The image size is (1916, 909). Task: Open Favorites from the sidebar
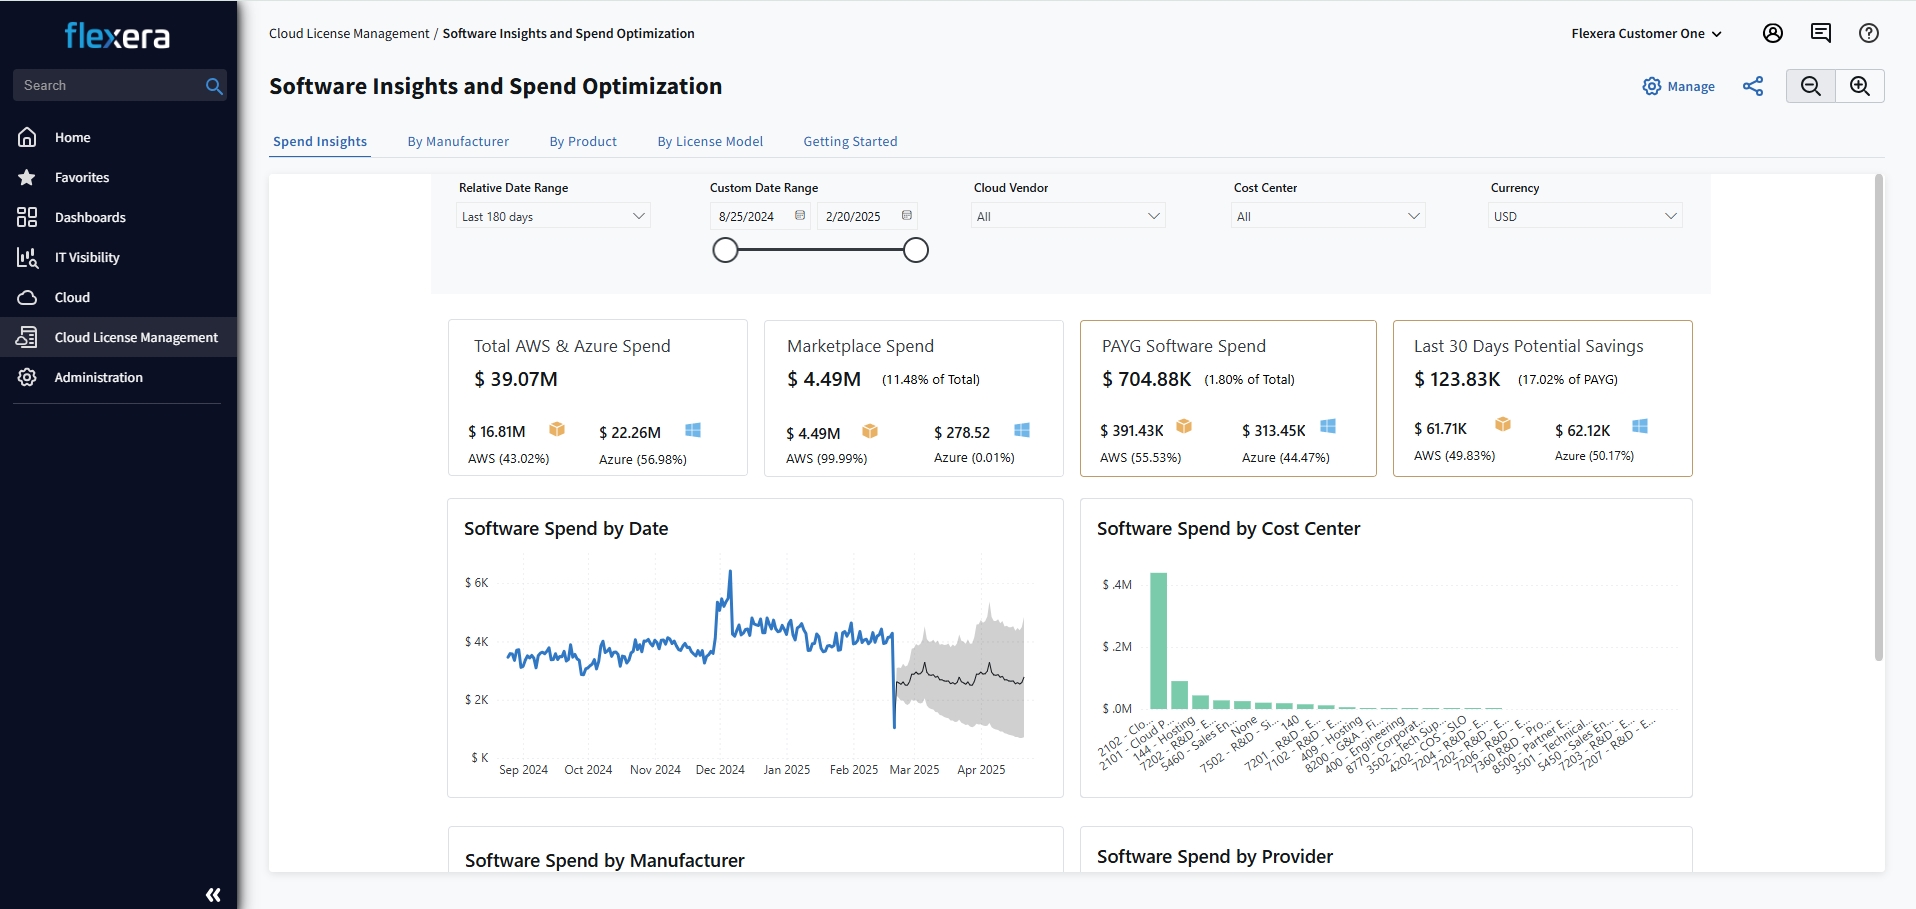pos(81,177)
